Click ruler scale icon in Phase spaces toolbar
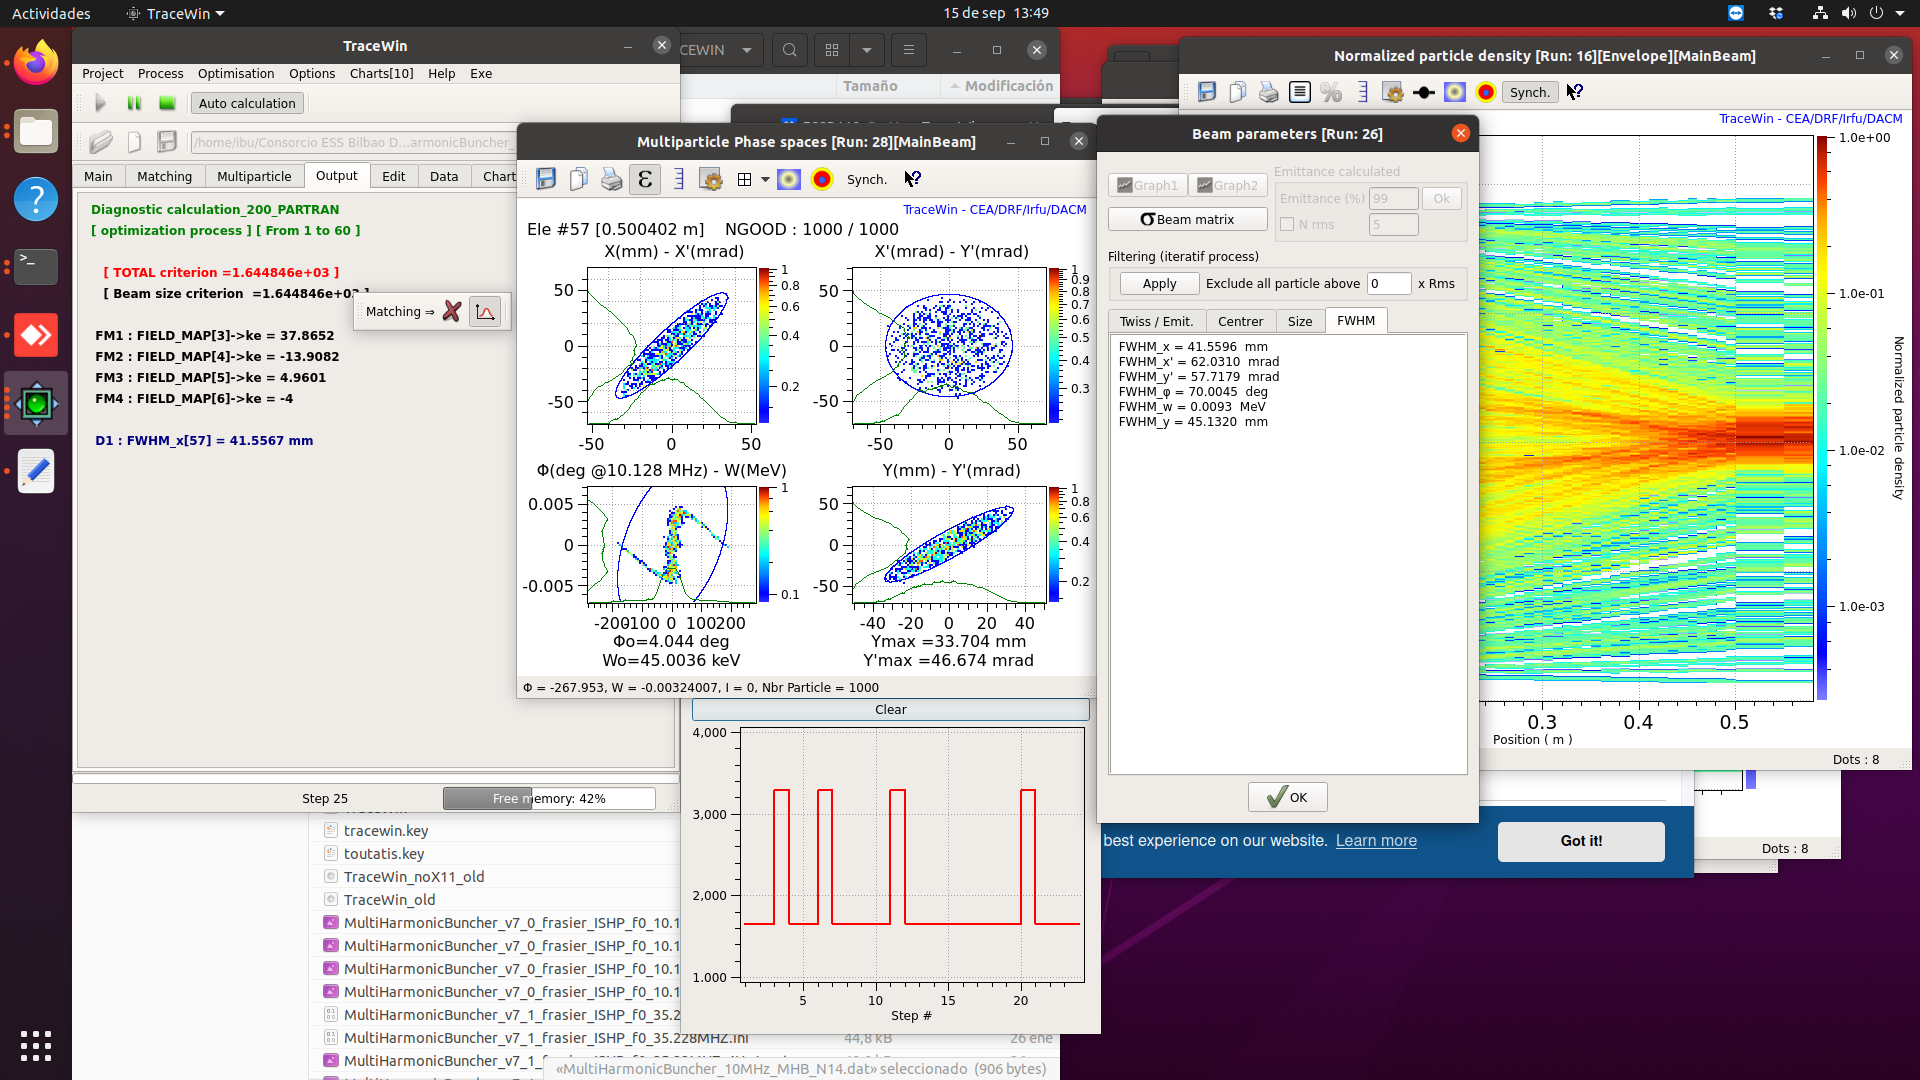Screen dimensions: 1920x1080 [x=679, y=179]
